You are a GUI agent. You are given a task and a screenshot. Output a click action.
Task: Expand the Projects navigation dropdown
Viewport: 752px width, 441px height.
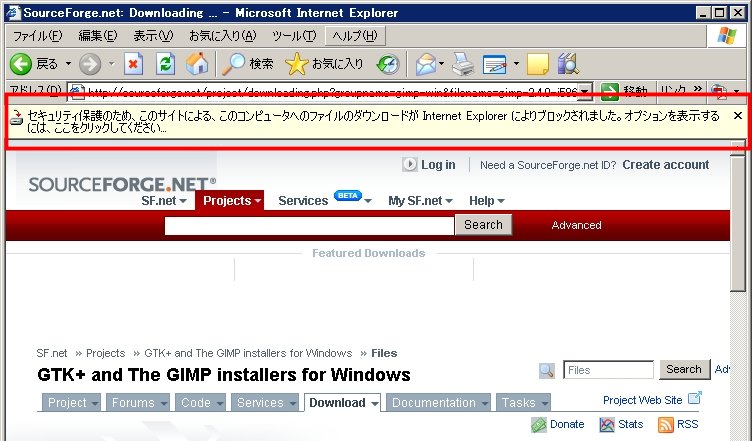(258, 201)
